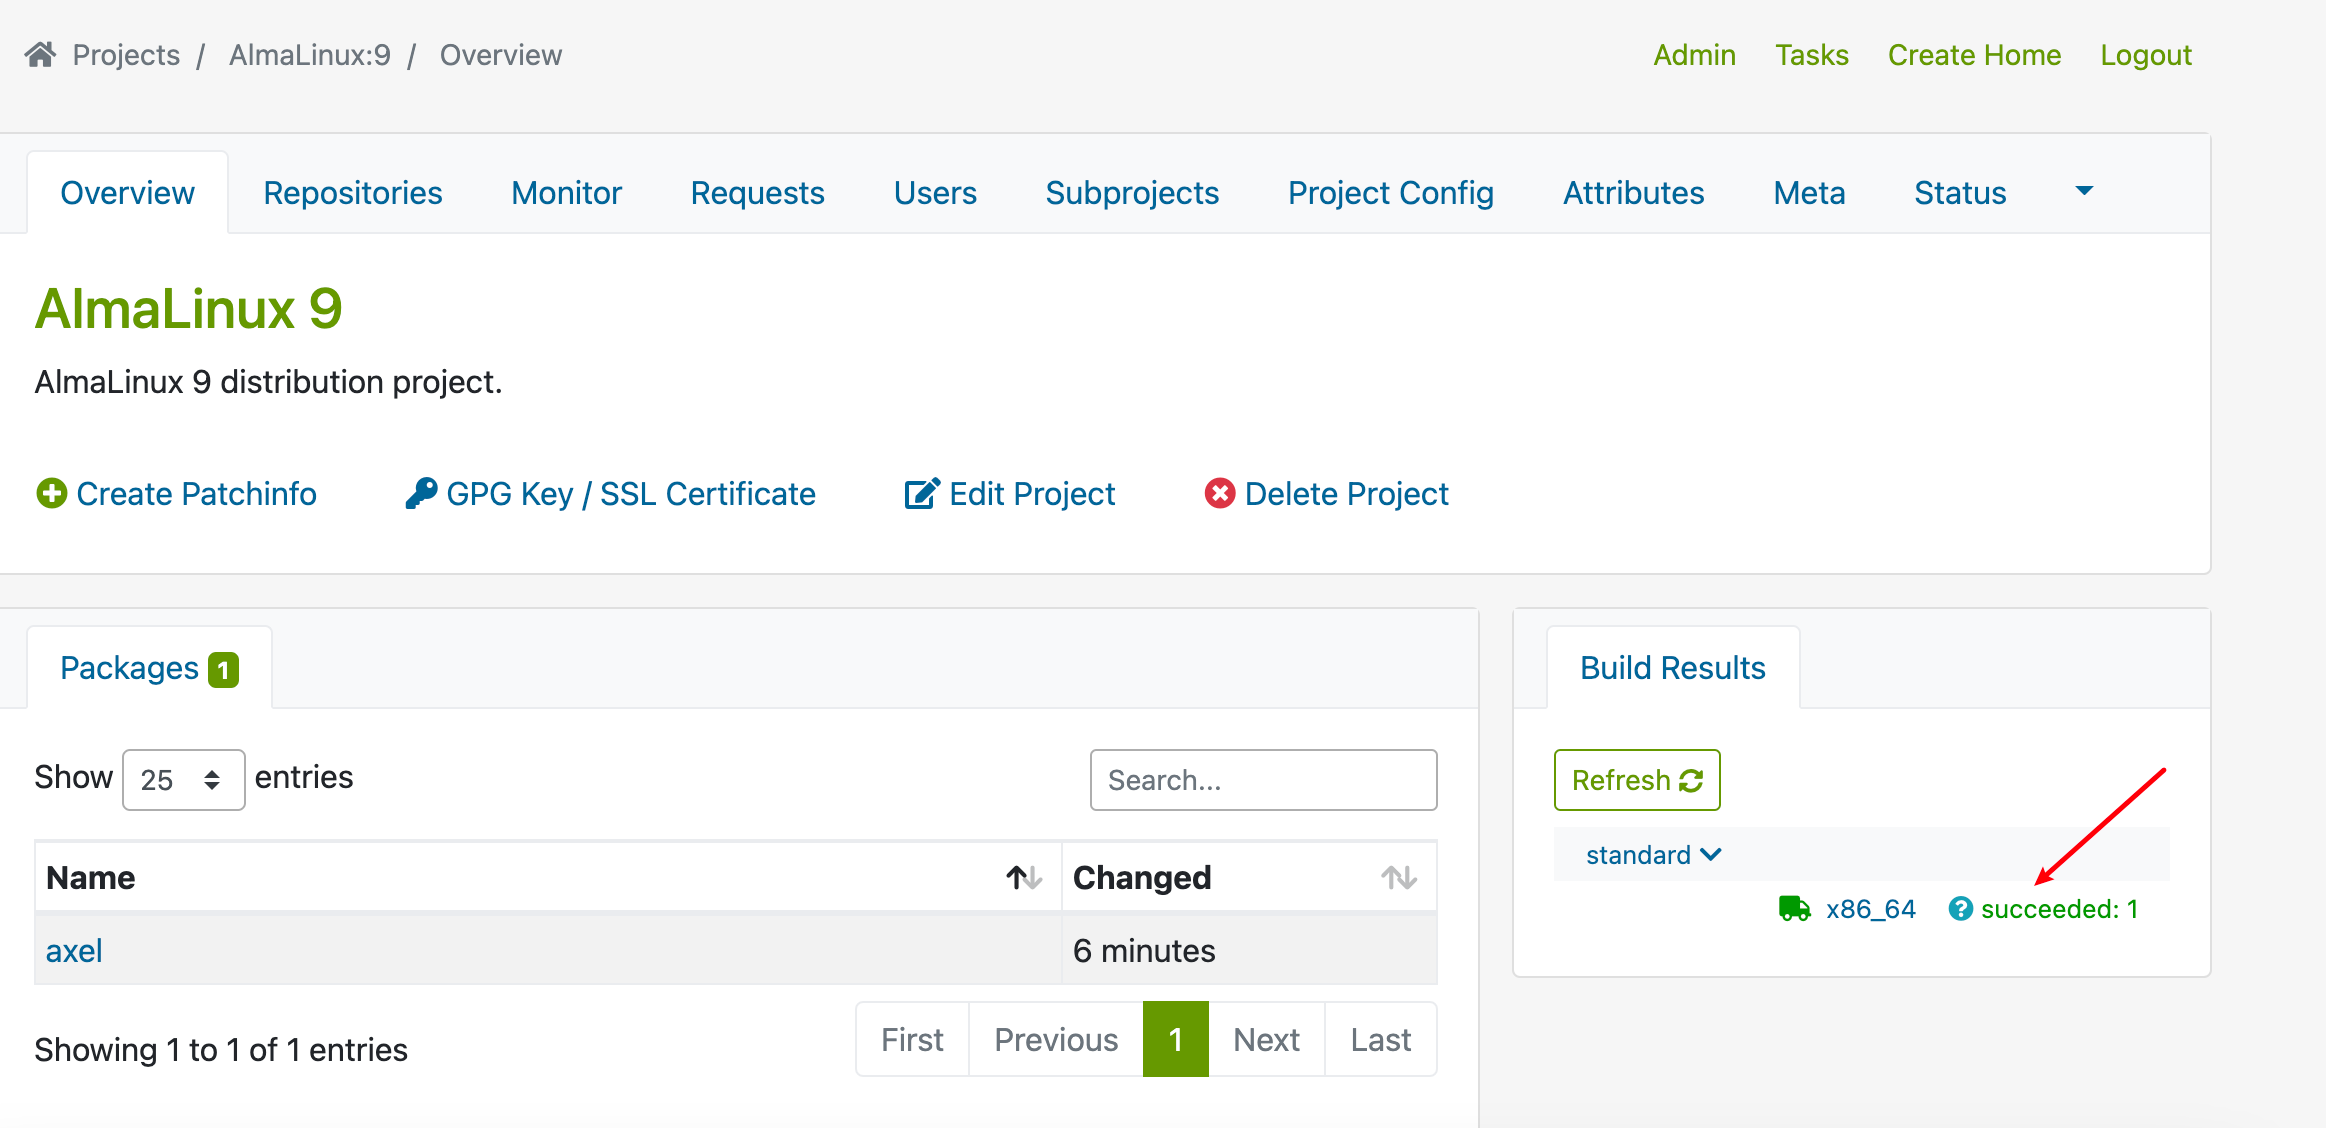Open AlmaLinux:9 breadcrumb link
This screenshot has width=2326, height=1128.
[310, 55]
